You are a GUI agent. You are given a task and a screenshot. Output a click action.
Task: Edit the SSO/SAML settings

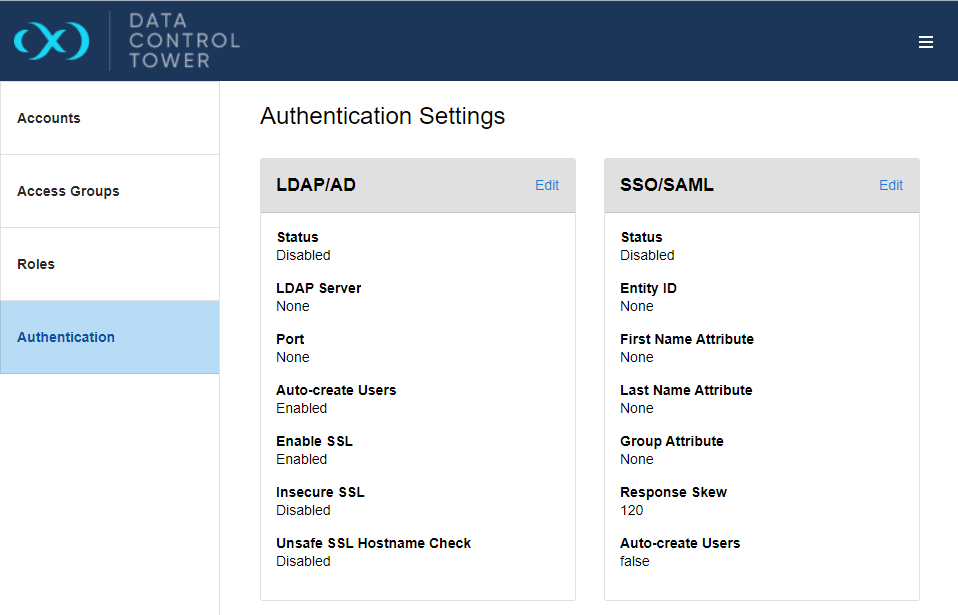pos(890,185)
